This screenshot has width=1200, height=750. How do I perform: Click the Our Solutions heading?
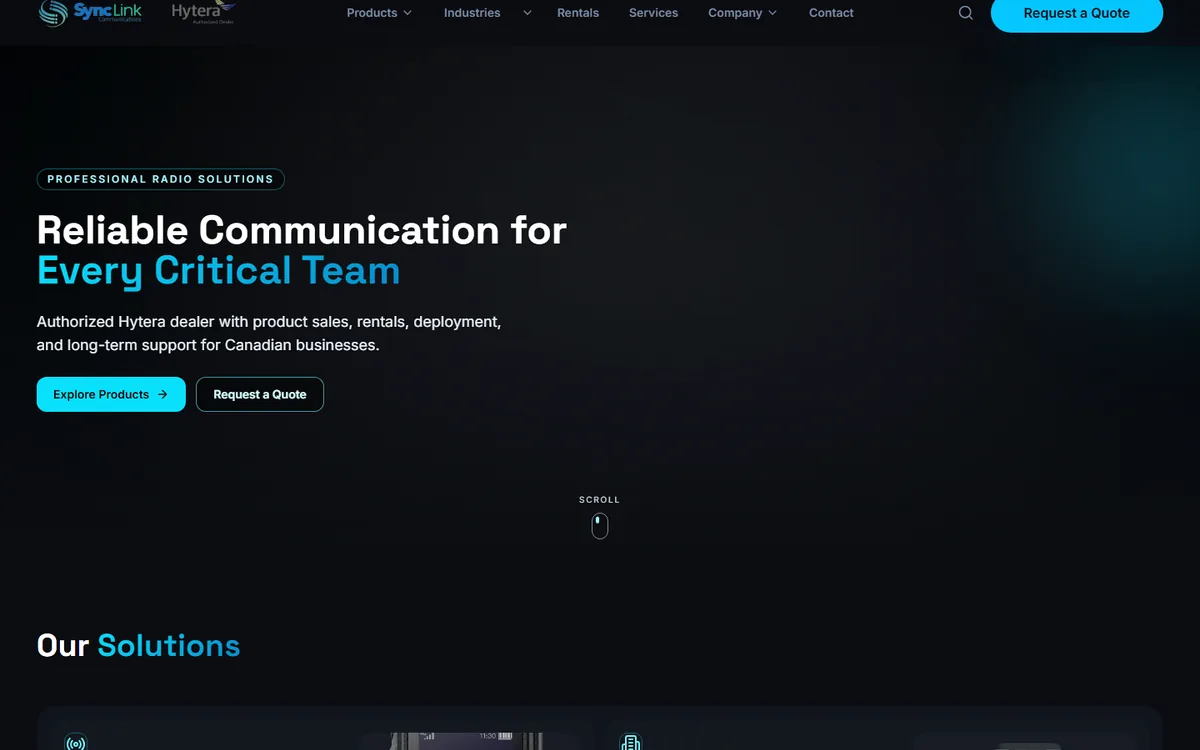(x=138, y=645)
